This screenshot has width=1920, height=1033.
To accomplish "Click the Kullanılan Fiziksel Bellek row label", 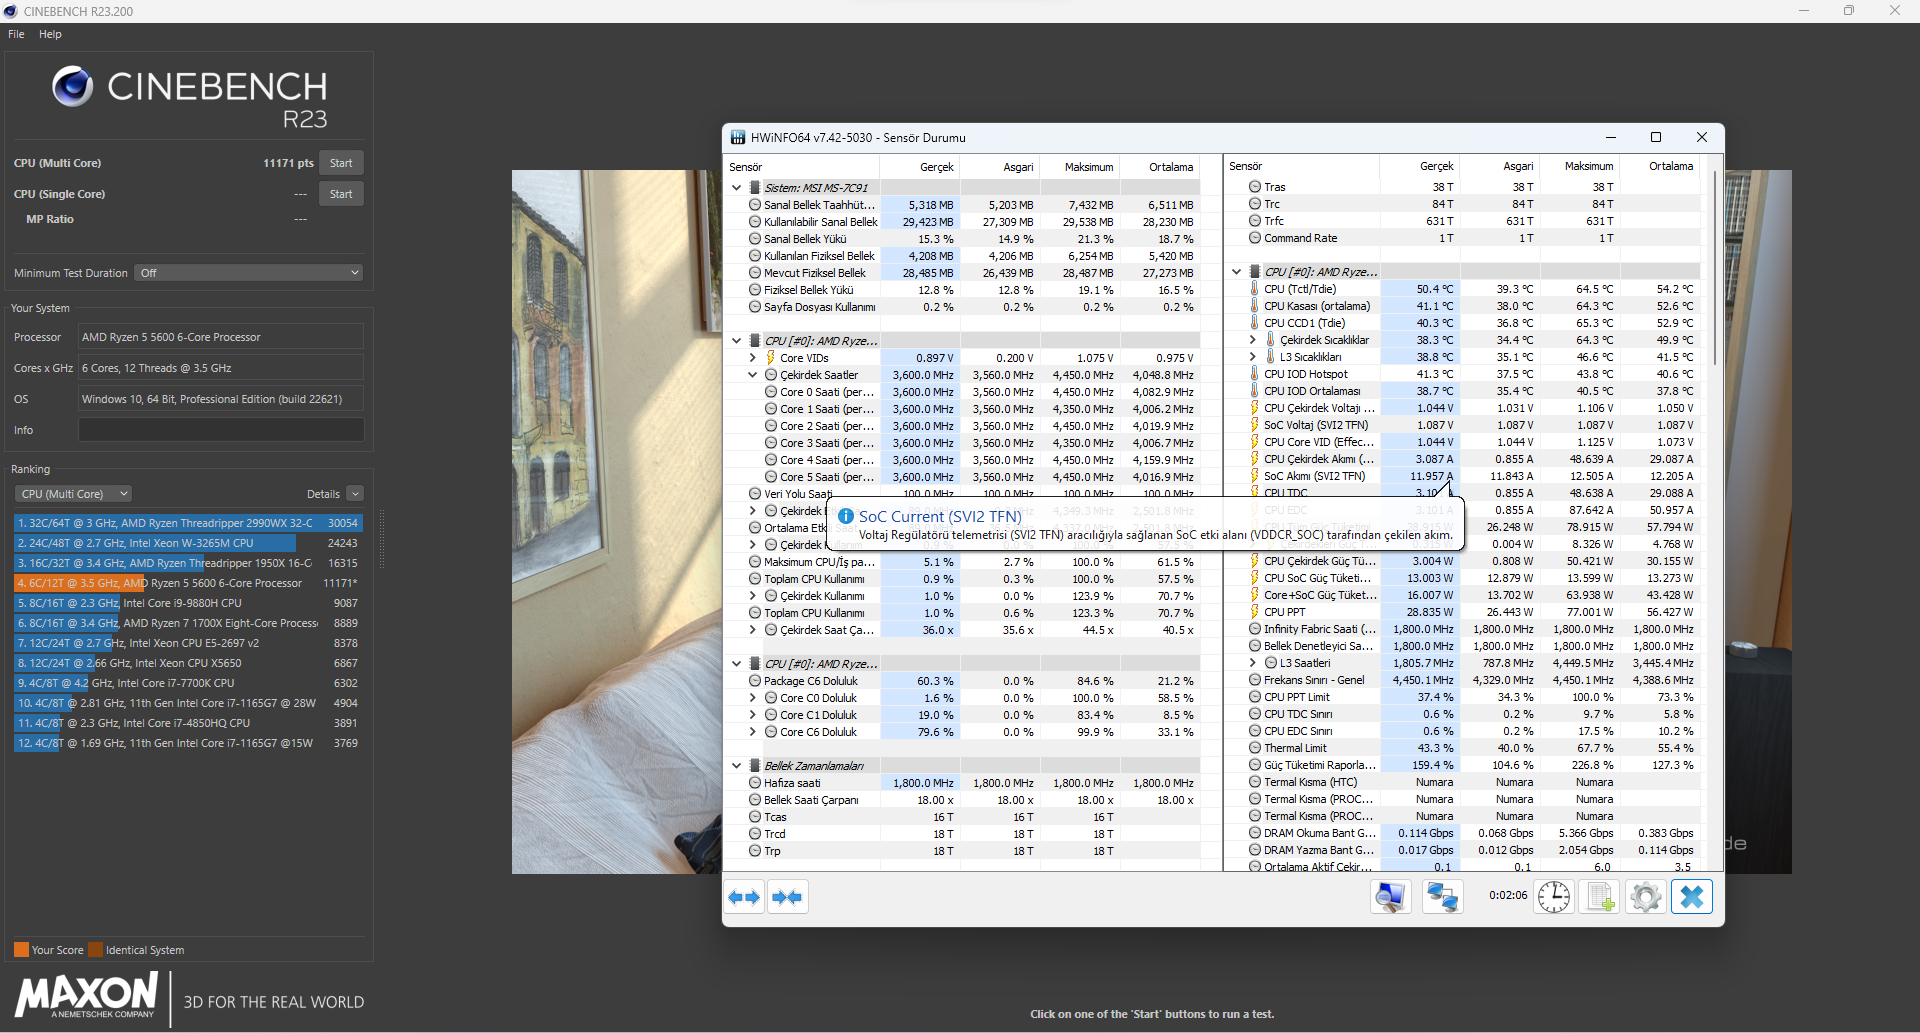I will 819,256.
